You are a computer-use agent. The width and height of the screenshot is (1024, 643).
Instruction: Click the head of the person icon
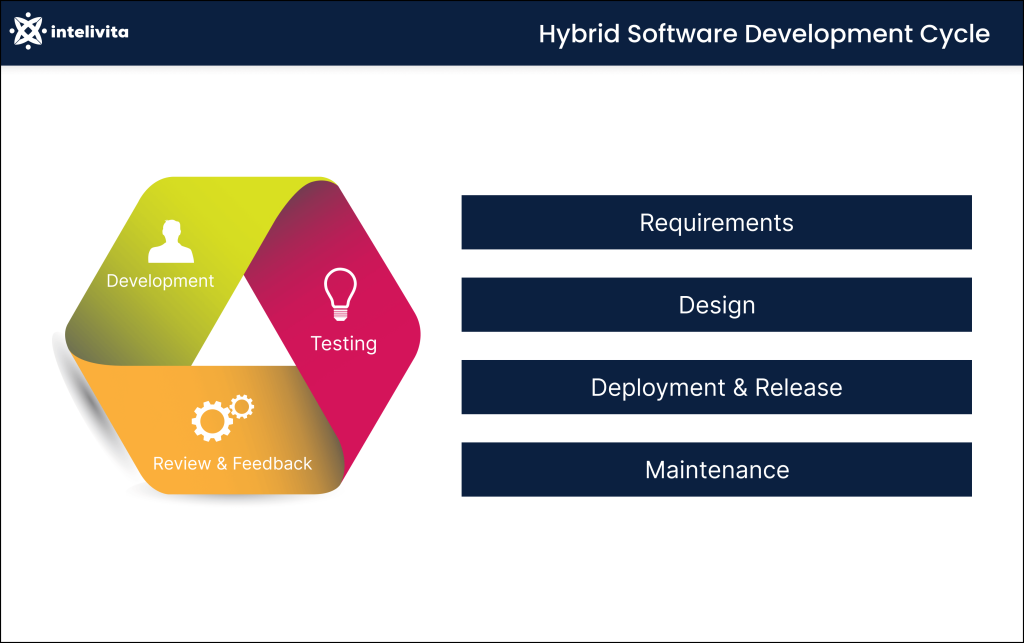tap(172, 226)
